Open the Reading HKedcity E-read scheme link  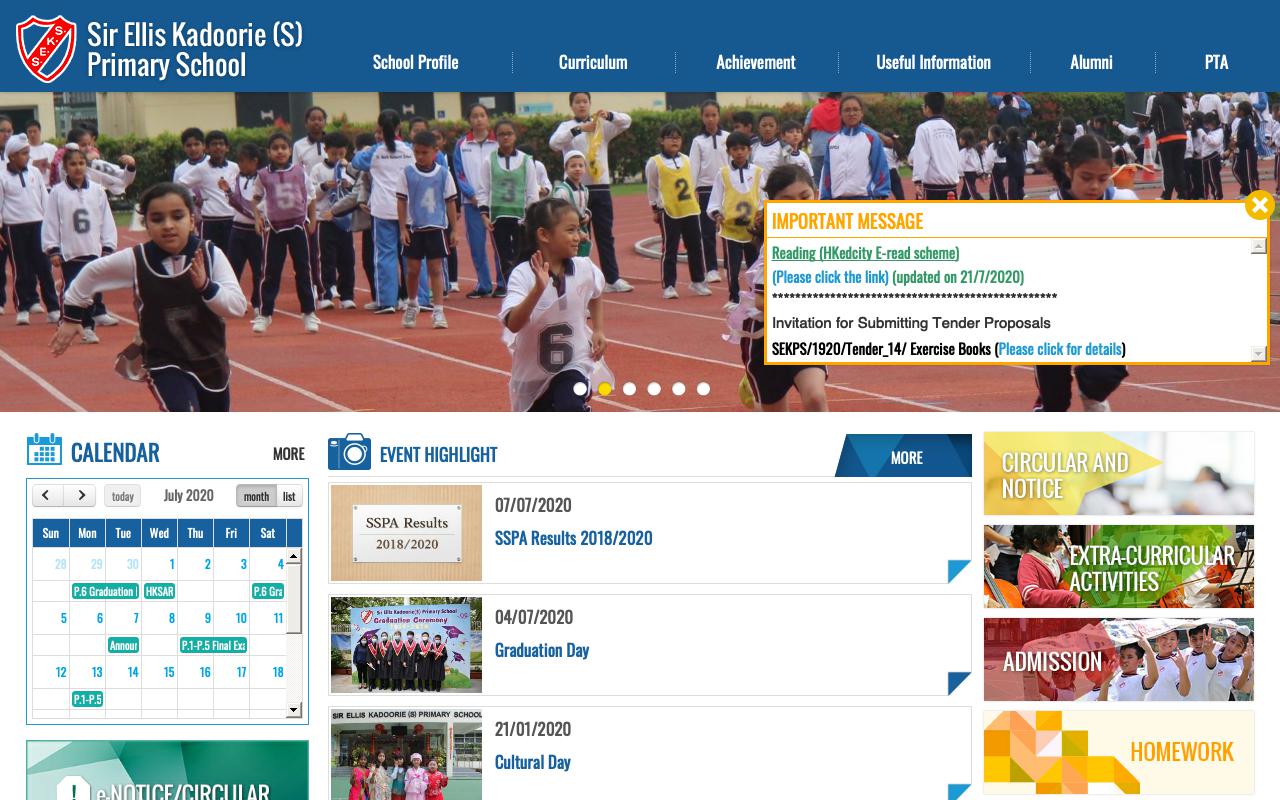pyautogui.click(x=863, y=253)
